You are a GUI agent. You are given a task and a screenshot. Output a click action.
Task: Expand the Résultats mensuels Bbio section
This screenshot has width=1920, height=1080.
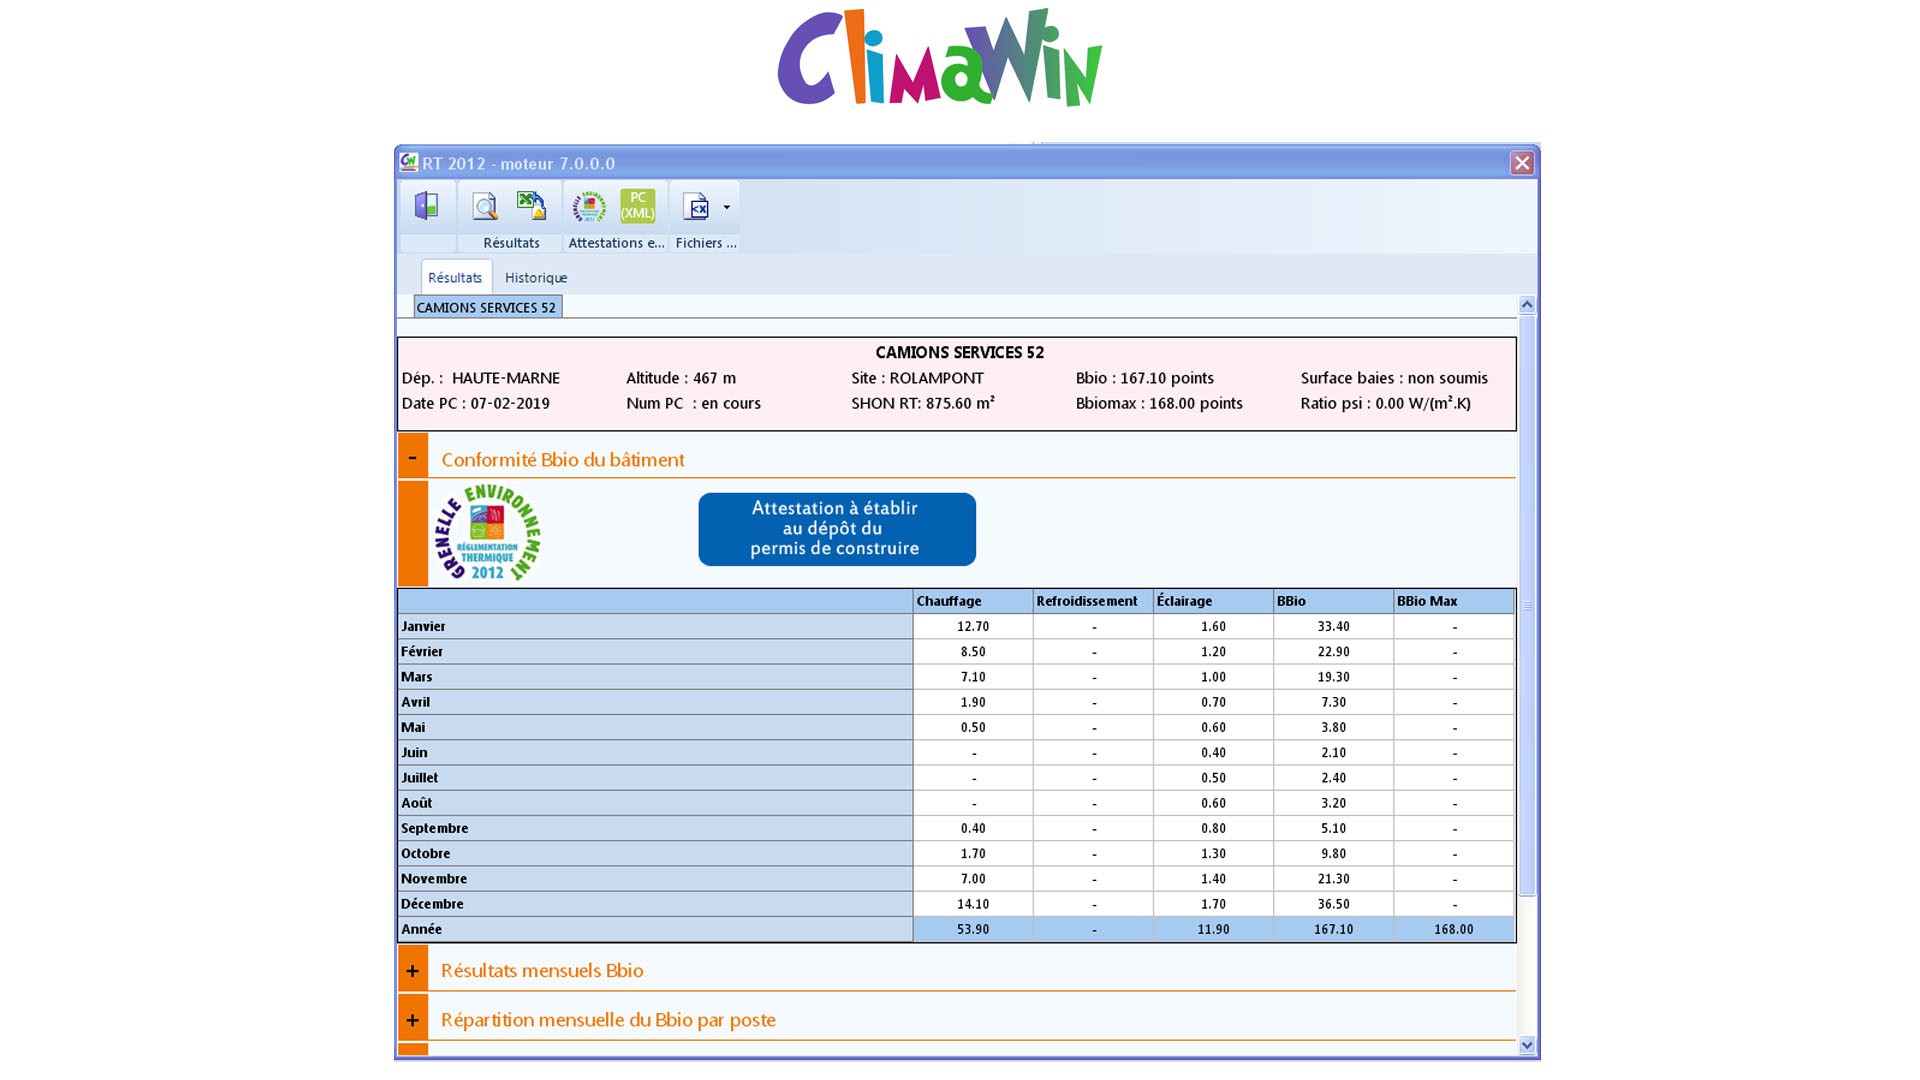(x=413, y=970)
